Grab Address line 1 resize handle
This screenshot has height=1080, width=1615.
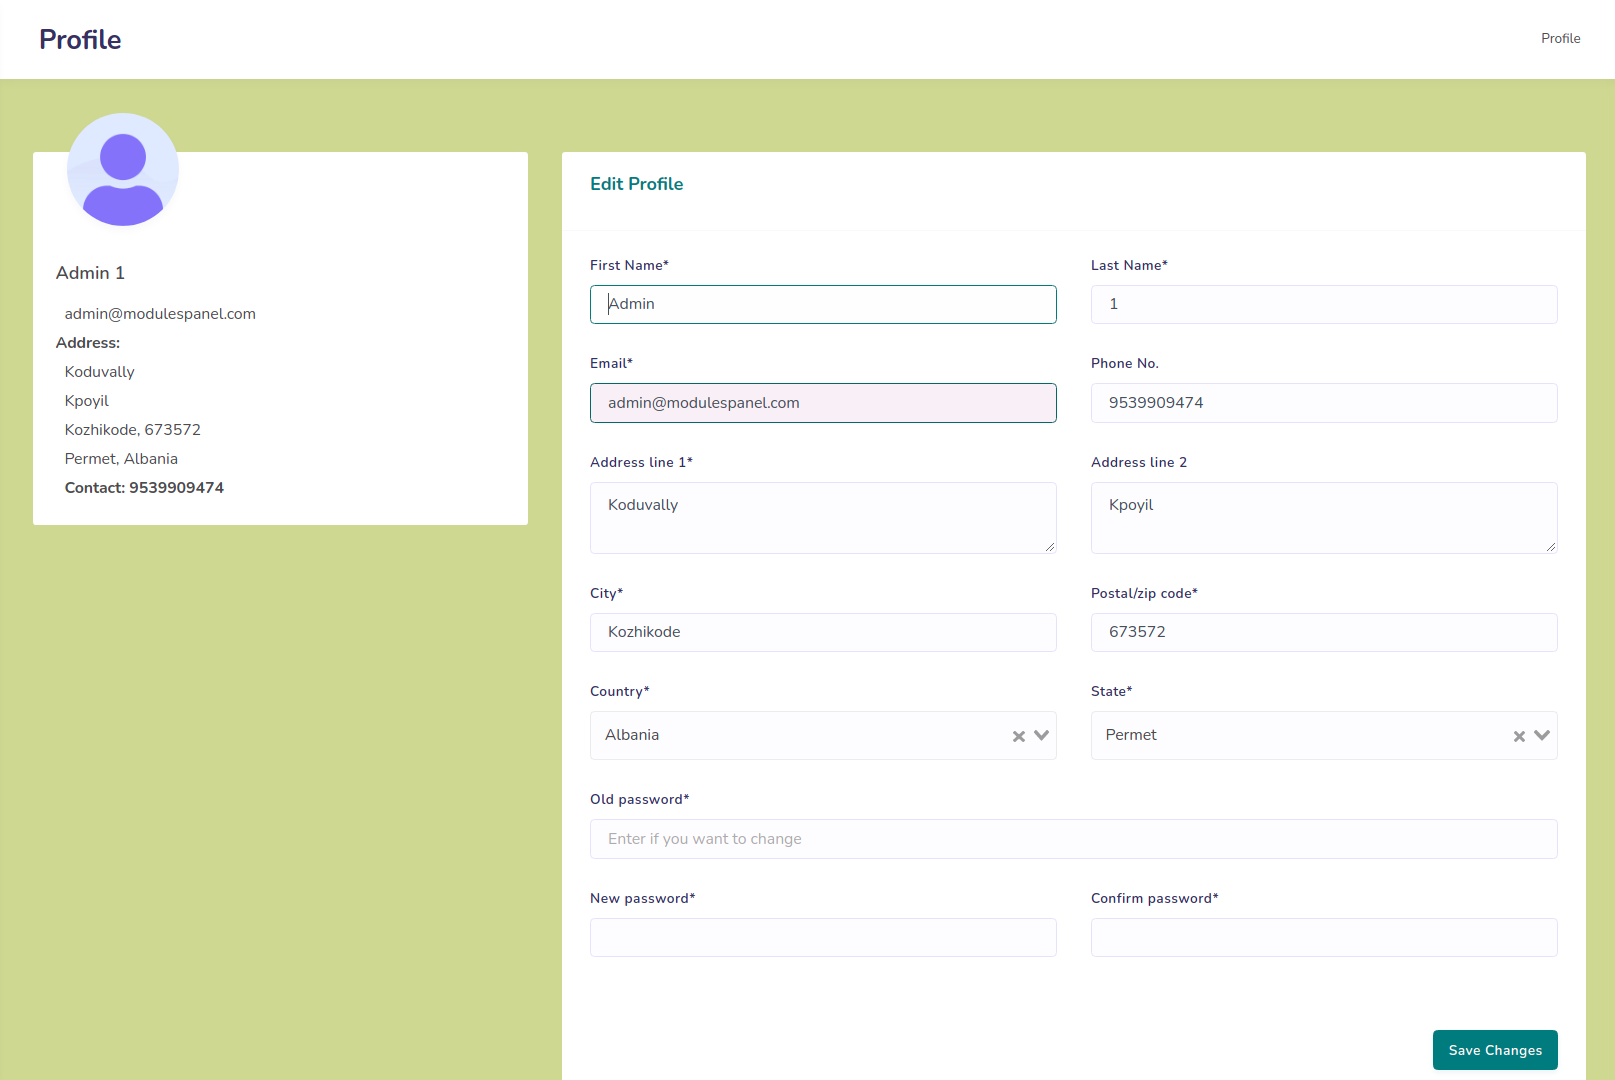(1050, 547)
